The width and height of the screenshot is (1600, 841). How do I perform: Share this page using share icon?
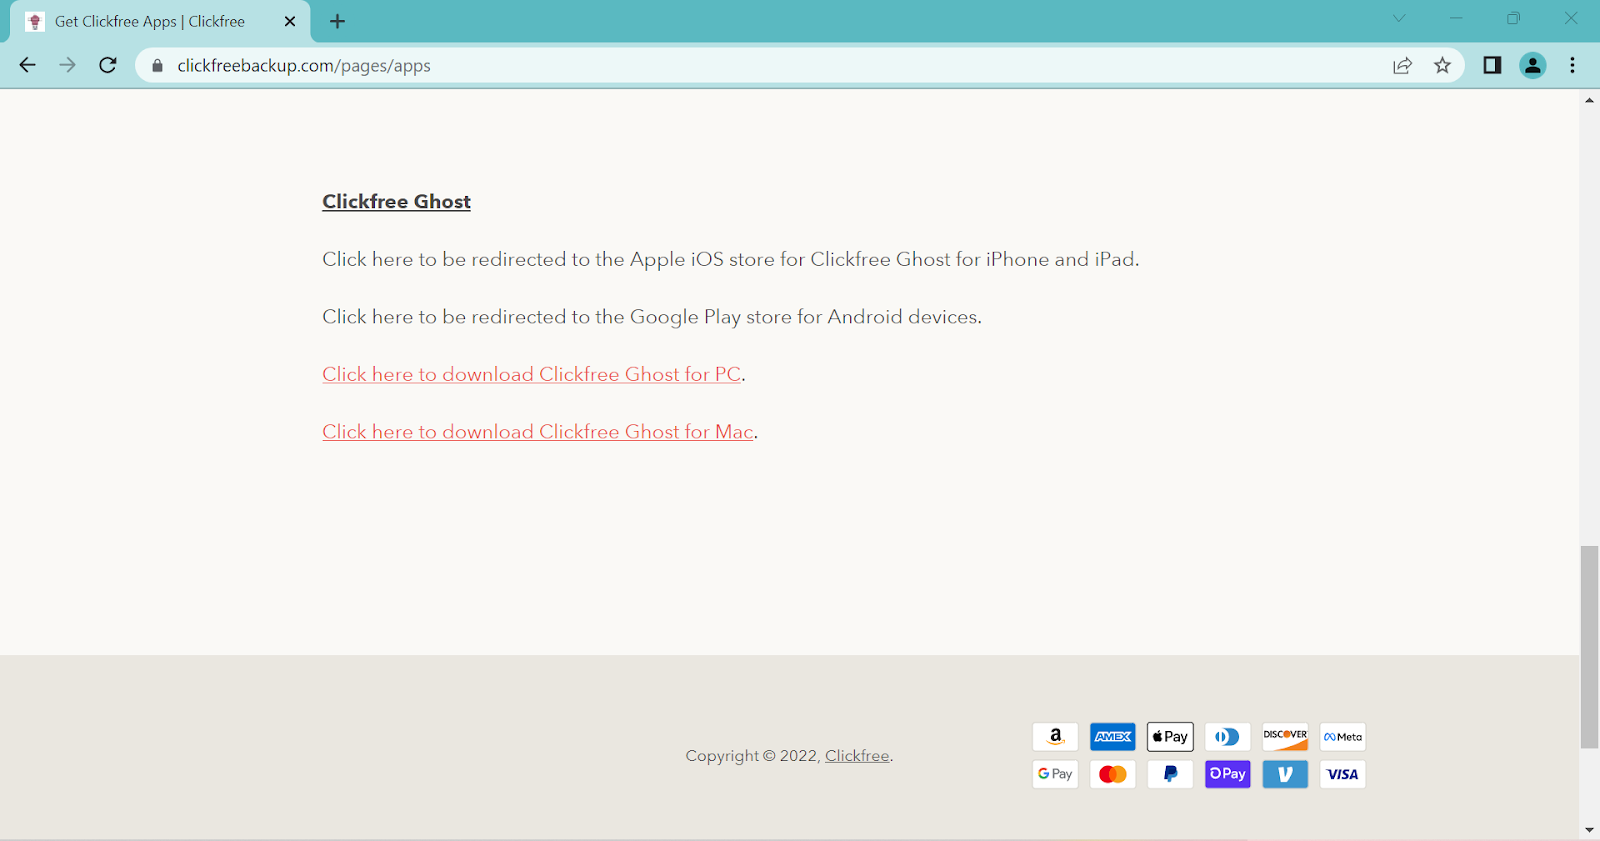(1402, 65)
